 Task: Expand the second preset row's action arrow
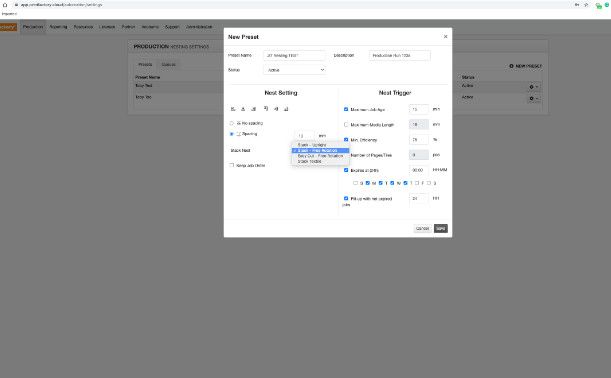click(537, 99)
